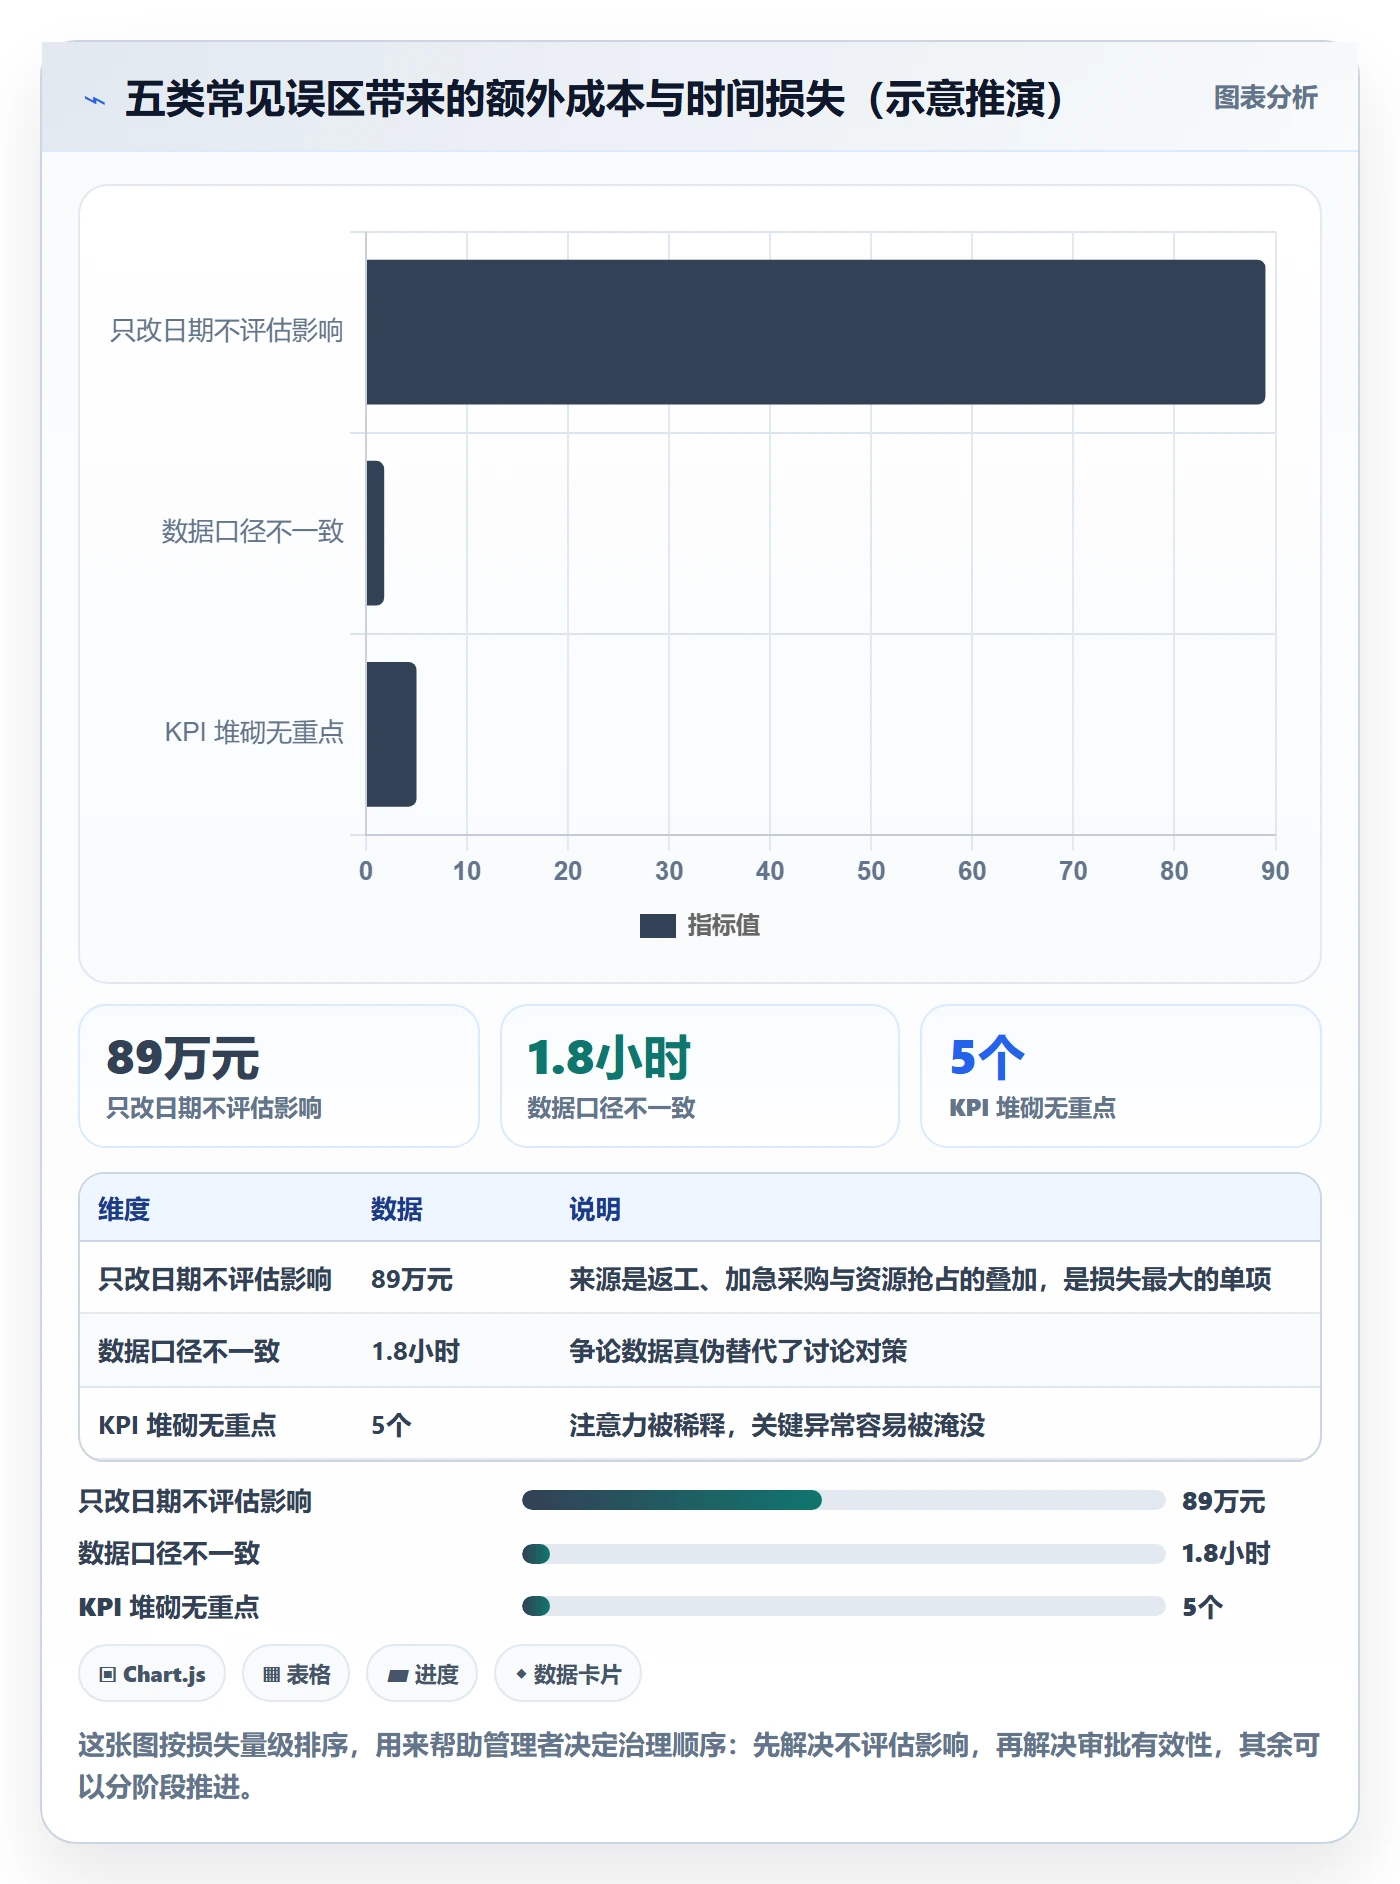Select table cell 89万元
1400x1884 pixels.
[x=412, y=1279]
